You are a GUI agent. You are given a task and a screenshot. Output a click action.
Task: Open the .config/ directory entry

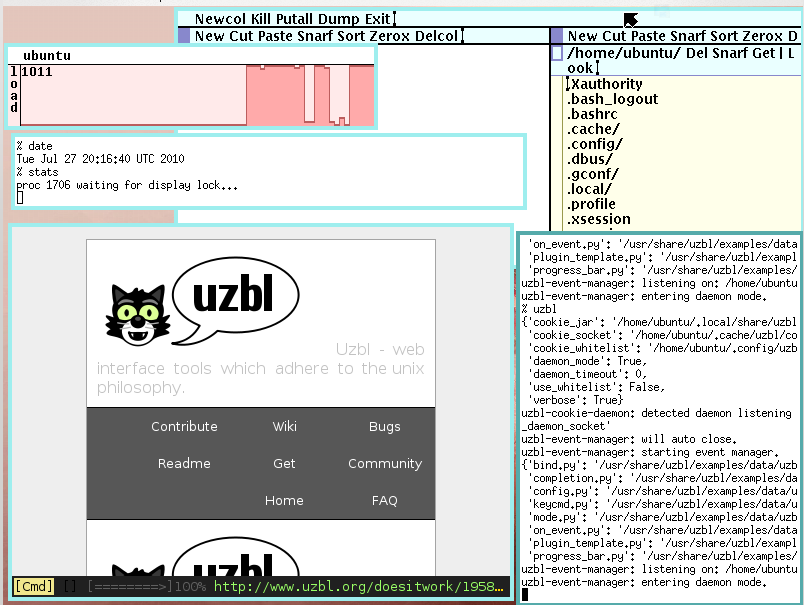[x=595, y=144]
